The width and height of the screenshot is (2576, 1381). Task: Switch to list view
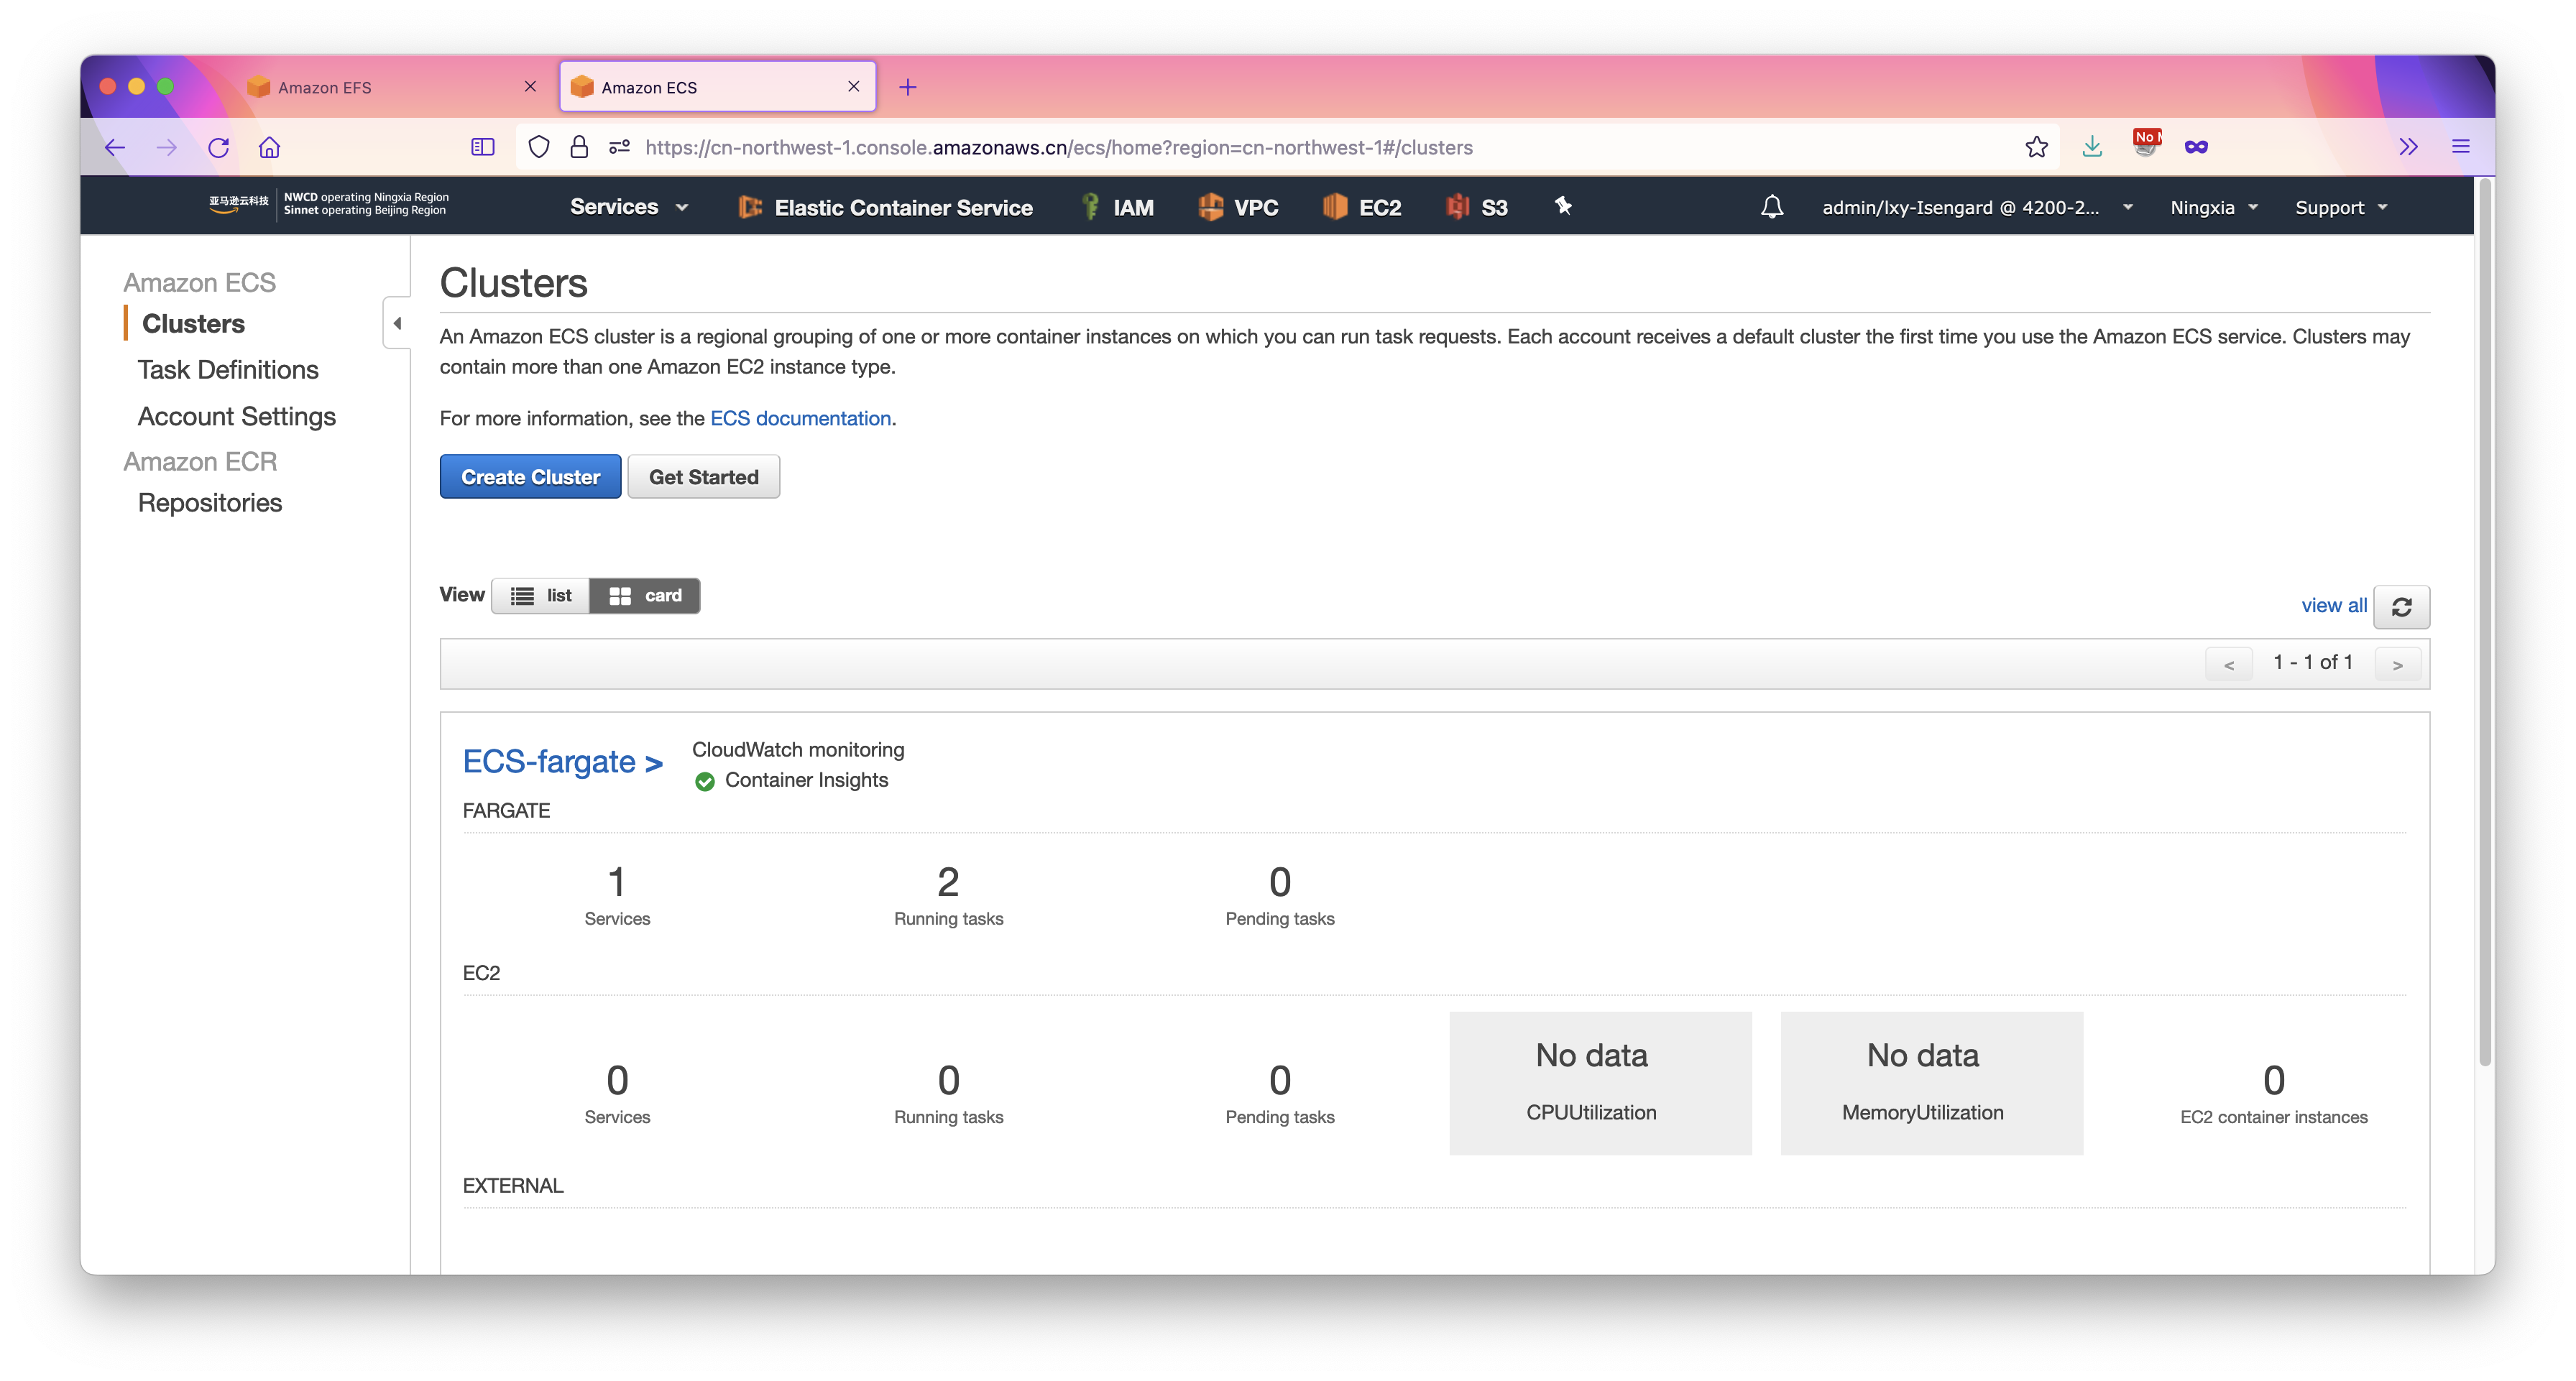tap(541, 595)
